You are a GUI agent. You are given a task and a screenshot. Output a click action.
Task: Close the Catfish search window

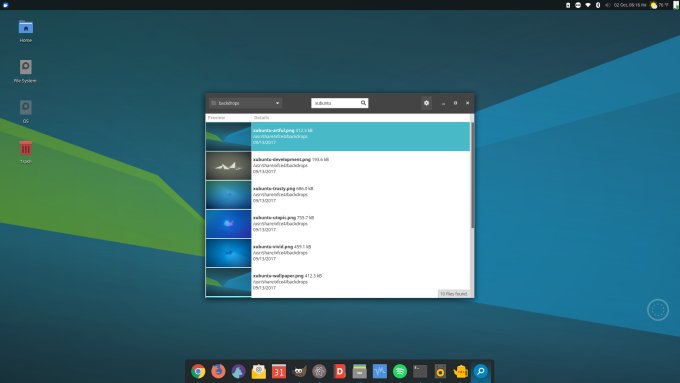coord(468,103)
